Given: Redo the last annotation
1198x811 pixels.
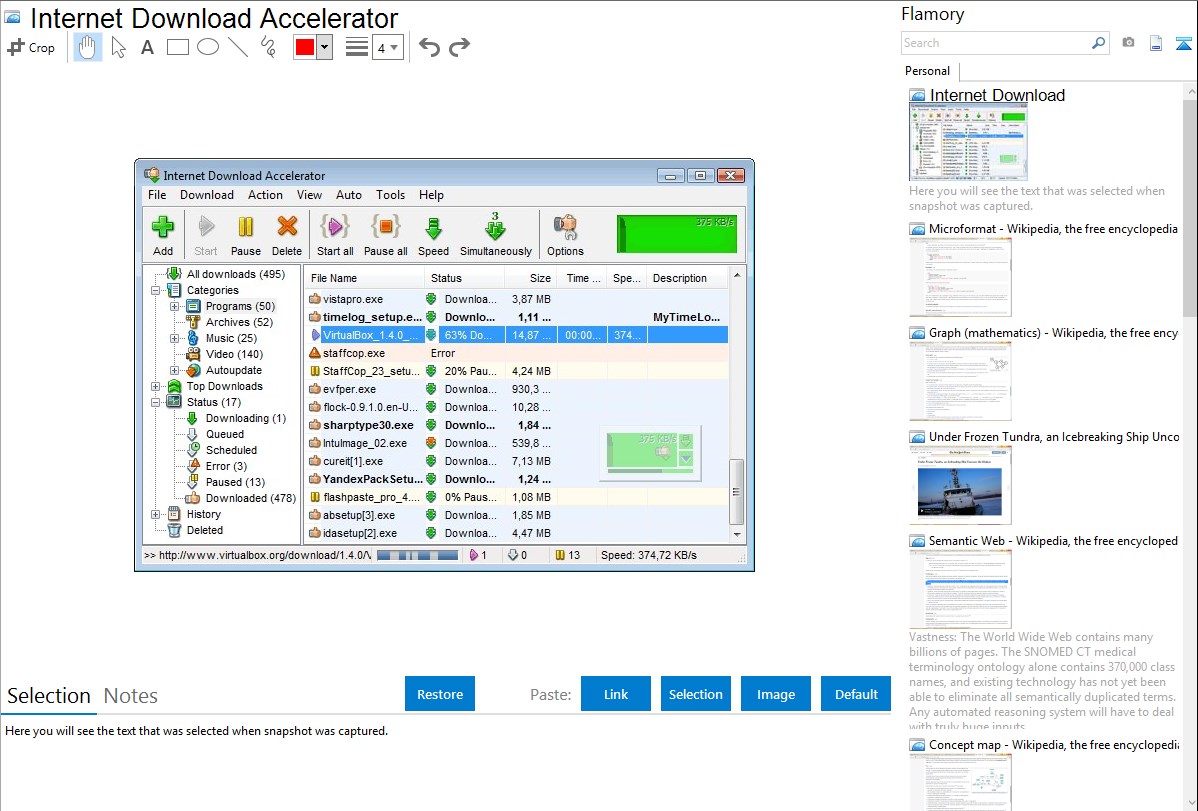Looking at the screenshot, I should 459,47.
